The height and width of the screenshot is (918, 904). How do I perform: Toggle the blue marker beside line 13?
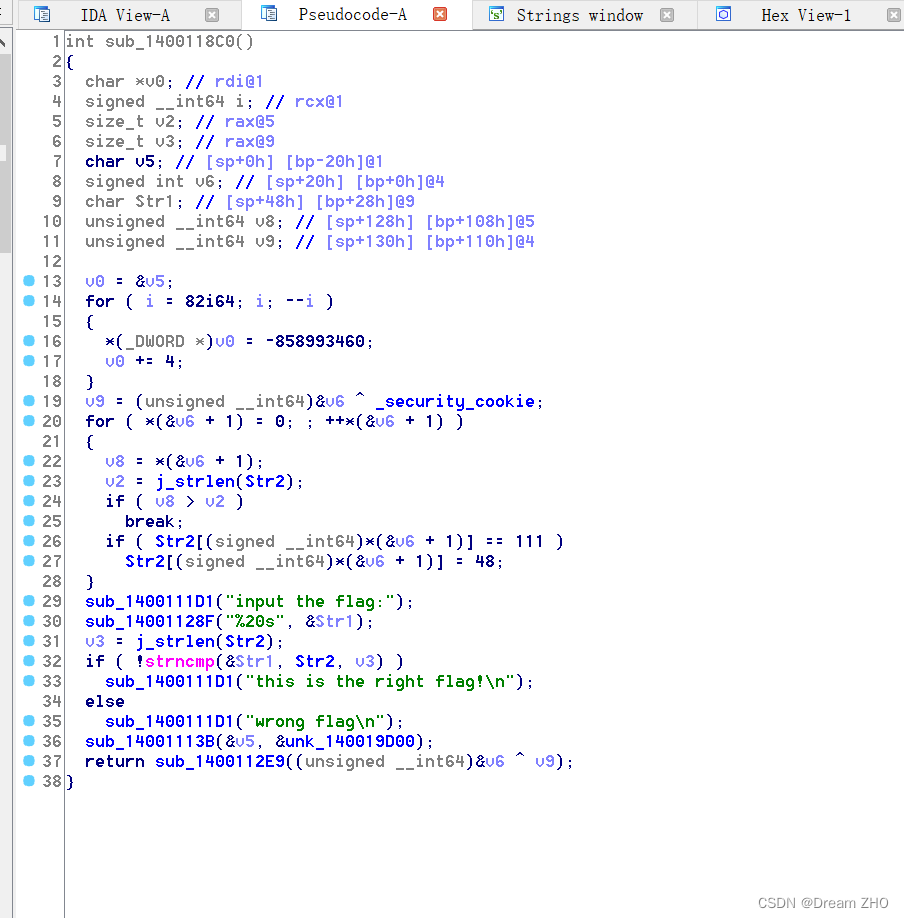click(x=27, y=282)
